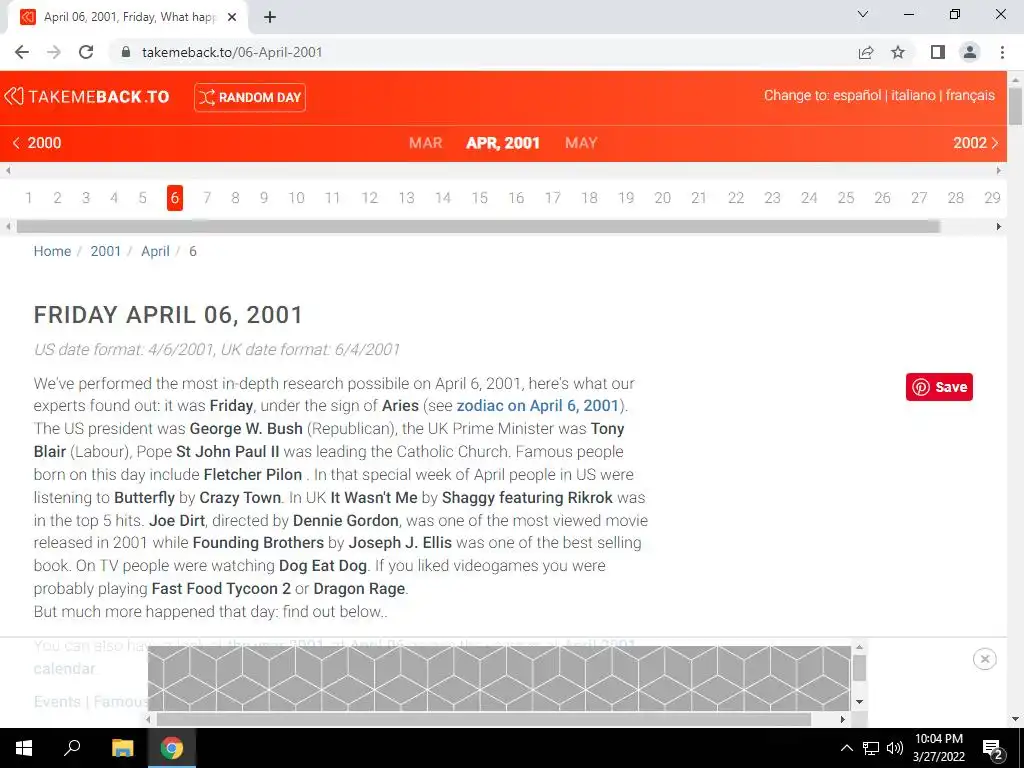Click the browser back arrow
Screen dimensions: 1024x768
point(22,52)
